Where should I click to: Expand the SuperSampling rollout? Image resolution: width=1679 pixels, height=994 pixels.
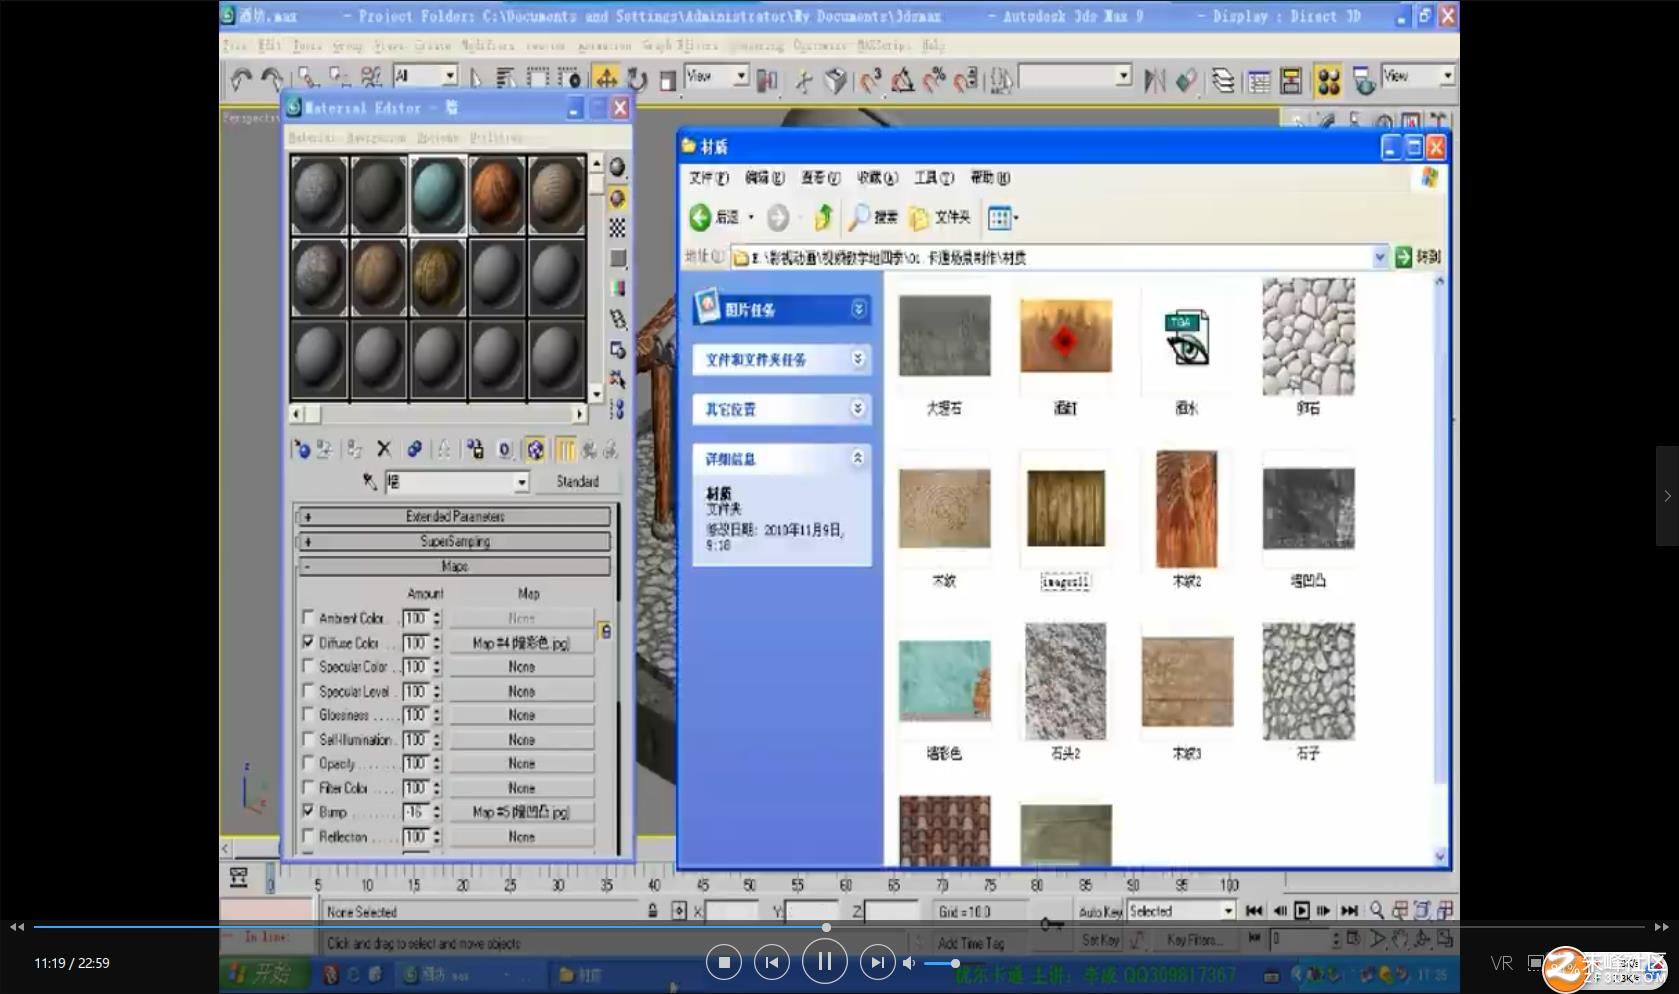454,541
